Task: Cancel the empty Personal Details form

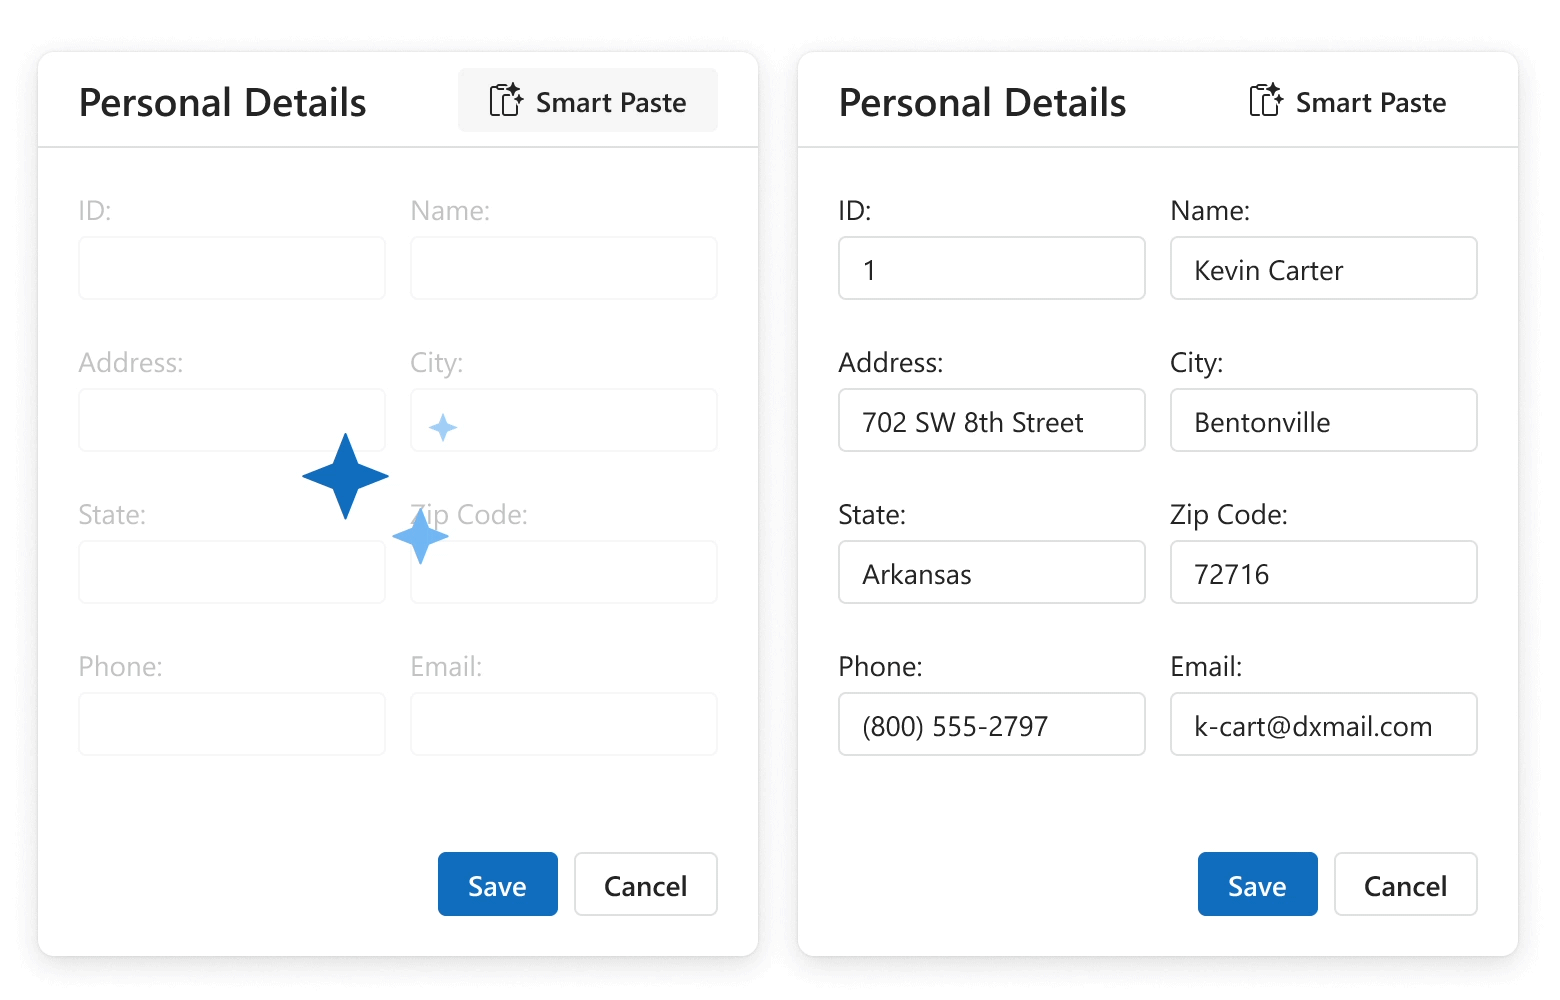Action: [x=645, y=884]
